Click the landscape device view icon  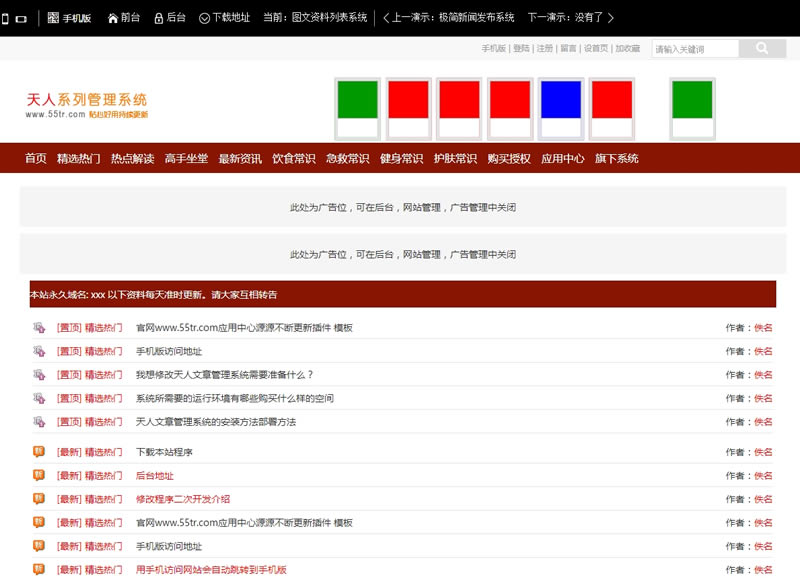click(x=21, y=18)
